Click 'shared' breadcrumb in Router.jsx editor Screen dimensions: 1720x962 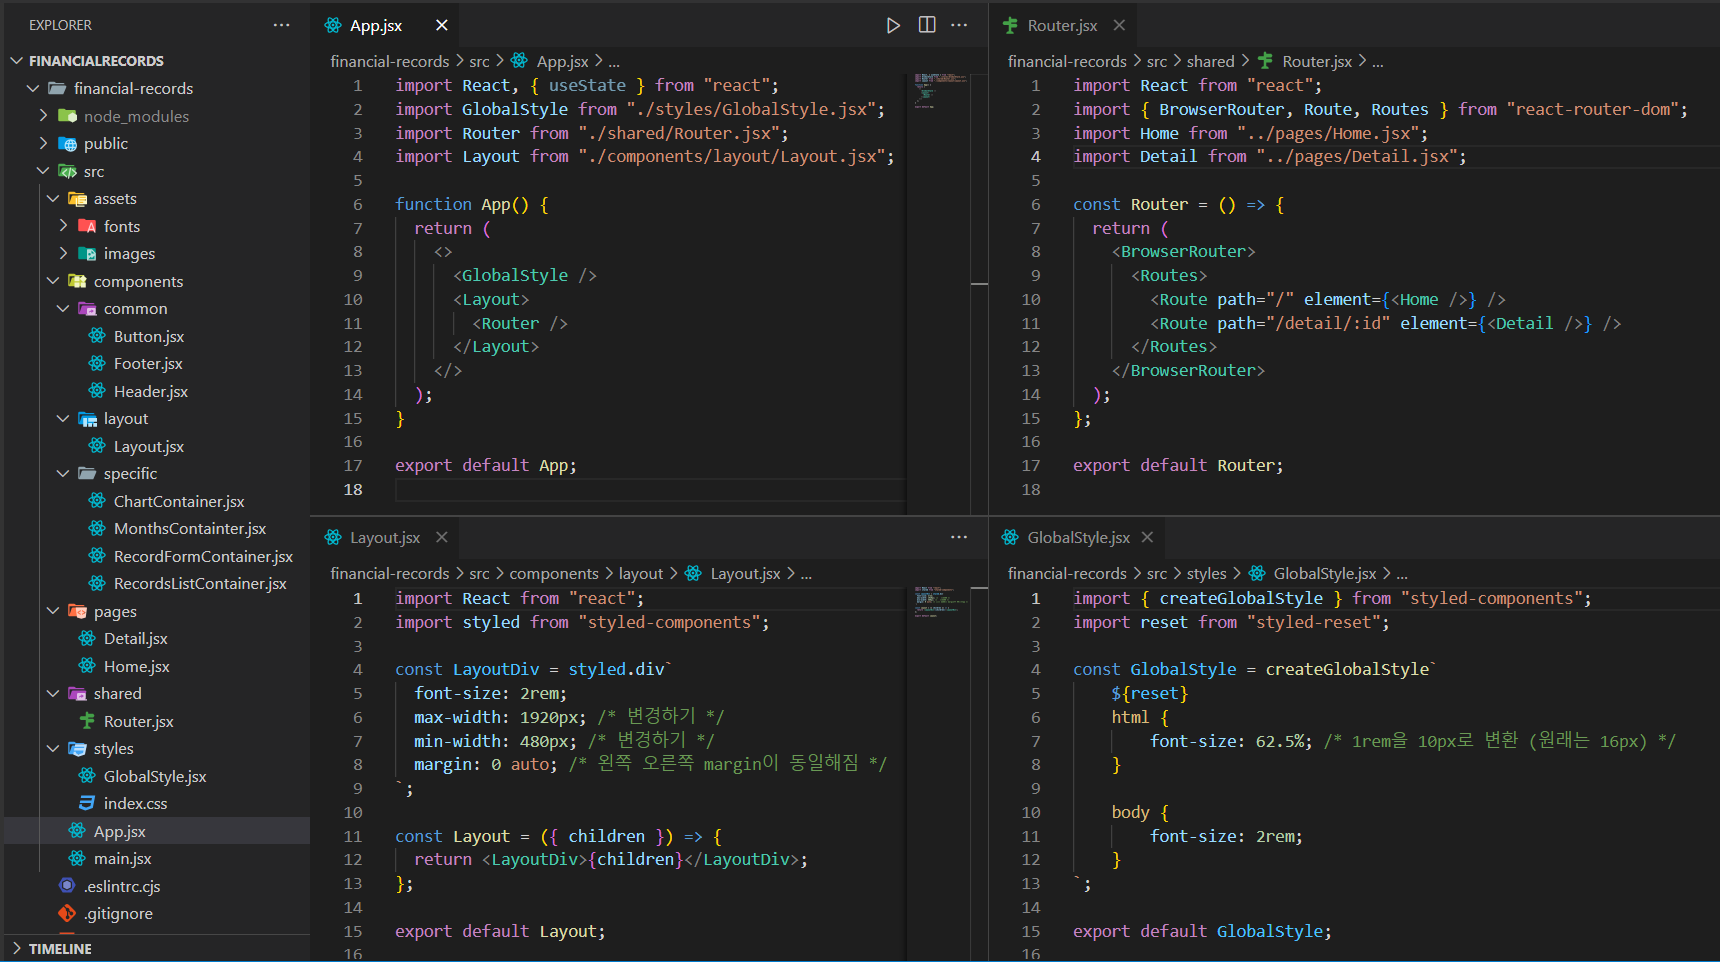pyautogui.click(x=1211, y=61)
